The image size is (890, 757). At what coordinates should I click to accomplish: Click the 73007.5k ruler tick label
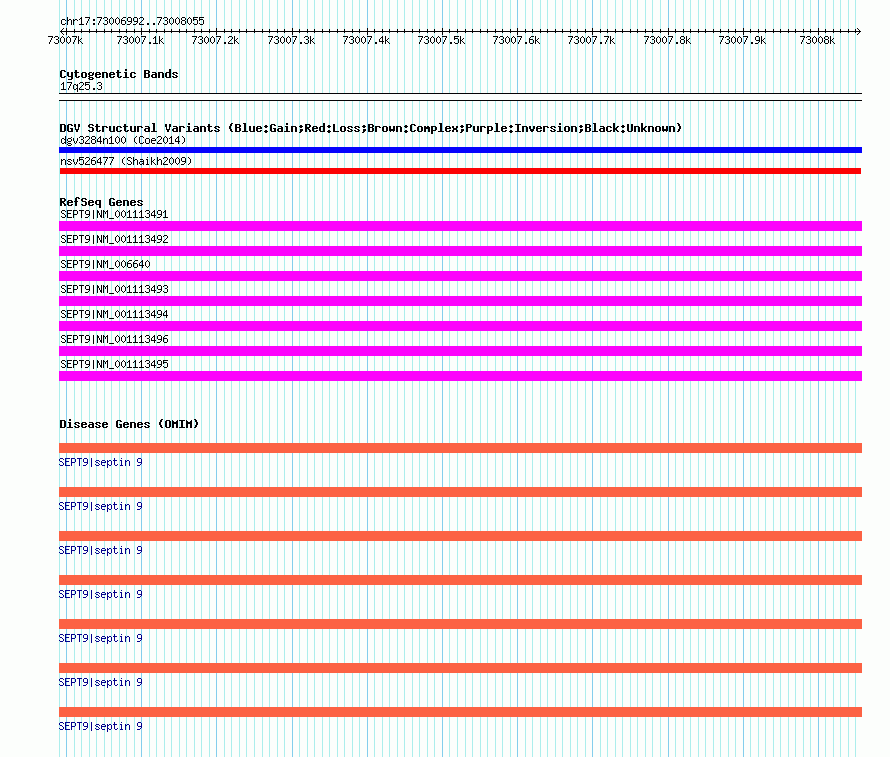(x=441, y=40)
